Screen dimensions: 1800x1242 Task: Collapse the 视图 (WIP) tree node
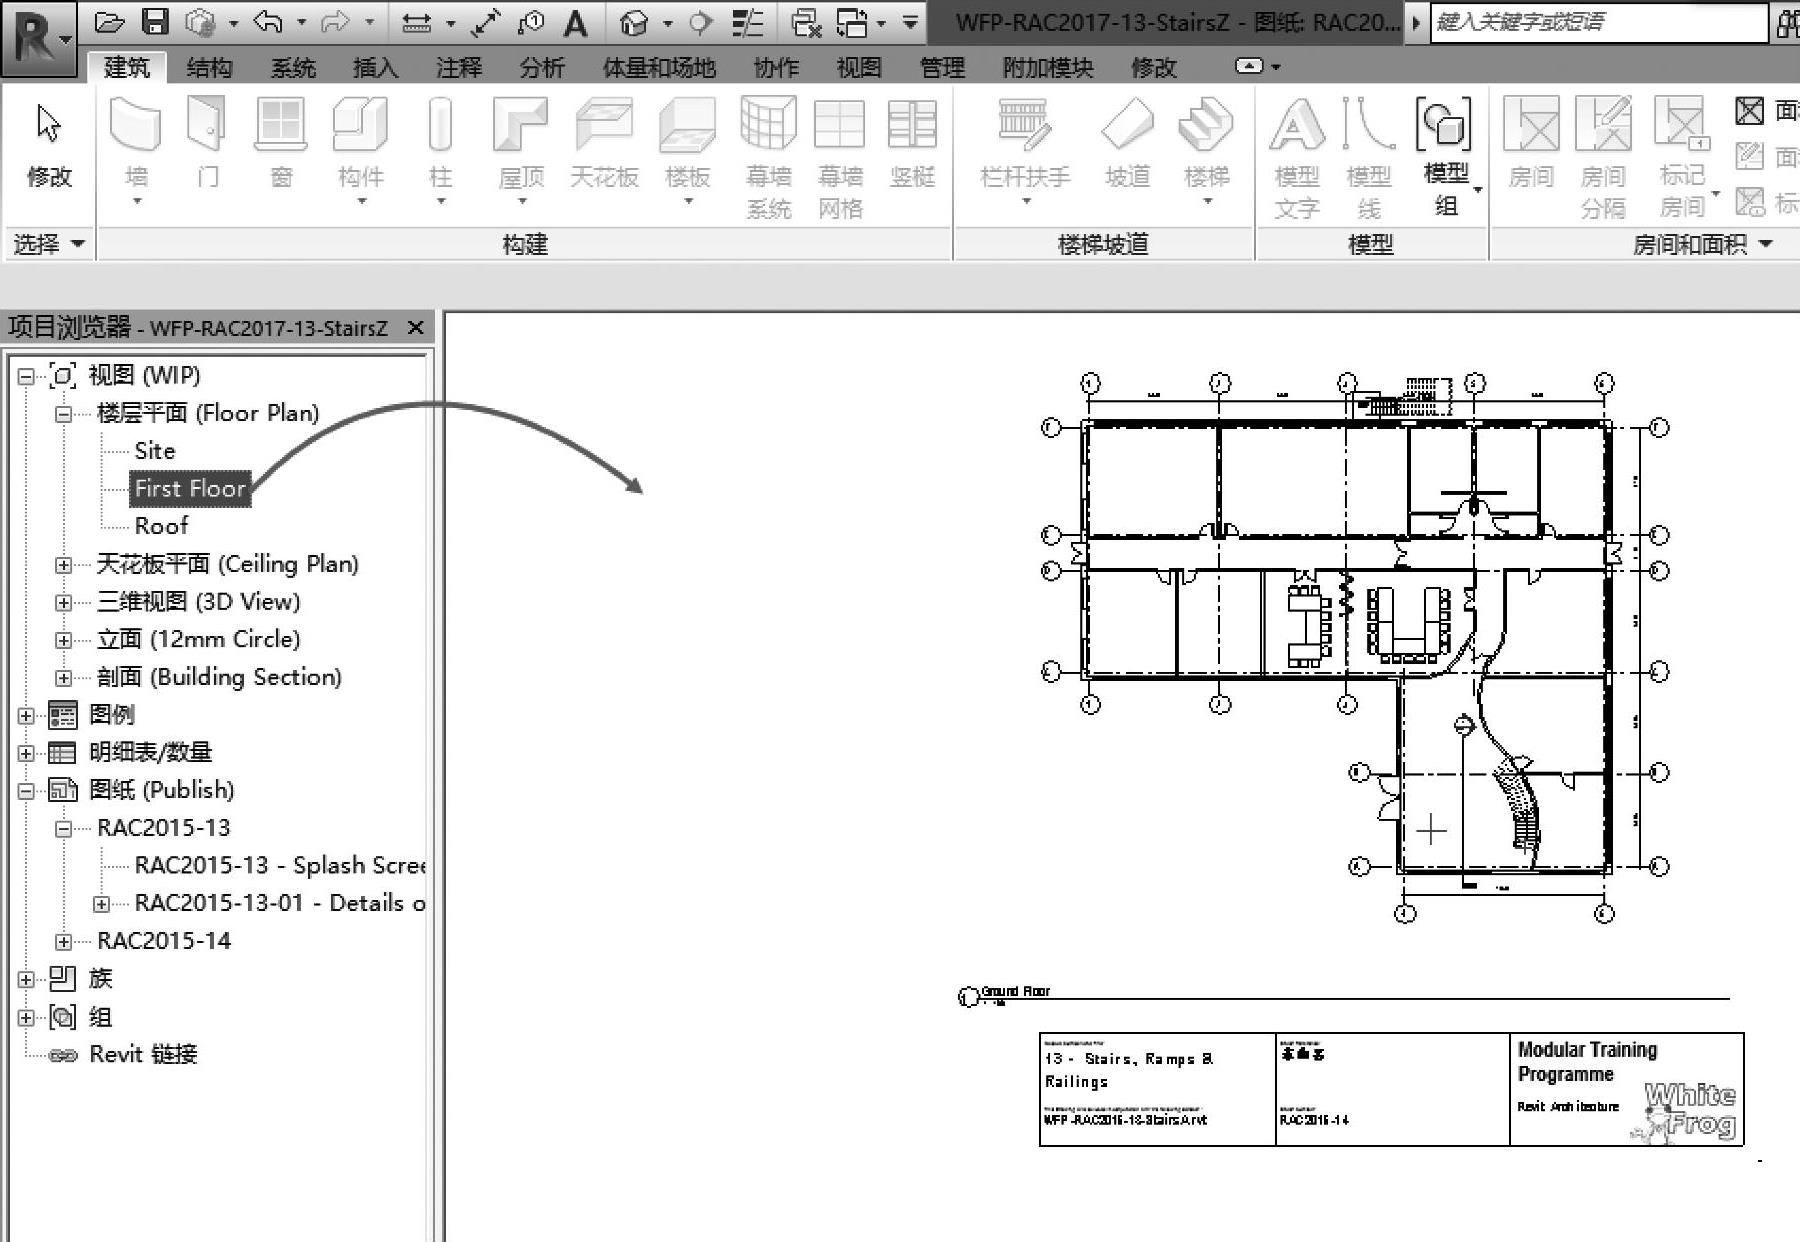26,376
